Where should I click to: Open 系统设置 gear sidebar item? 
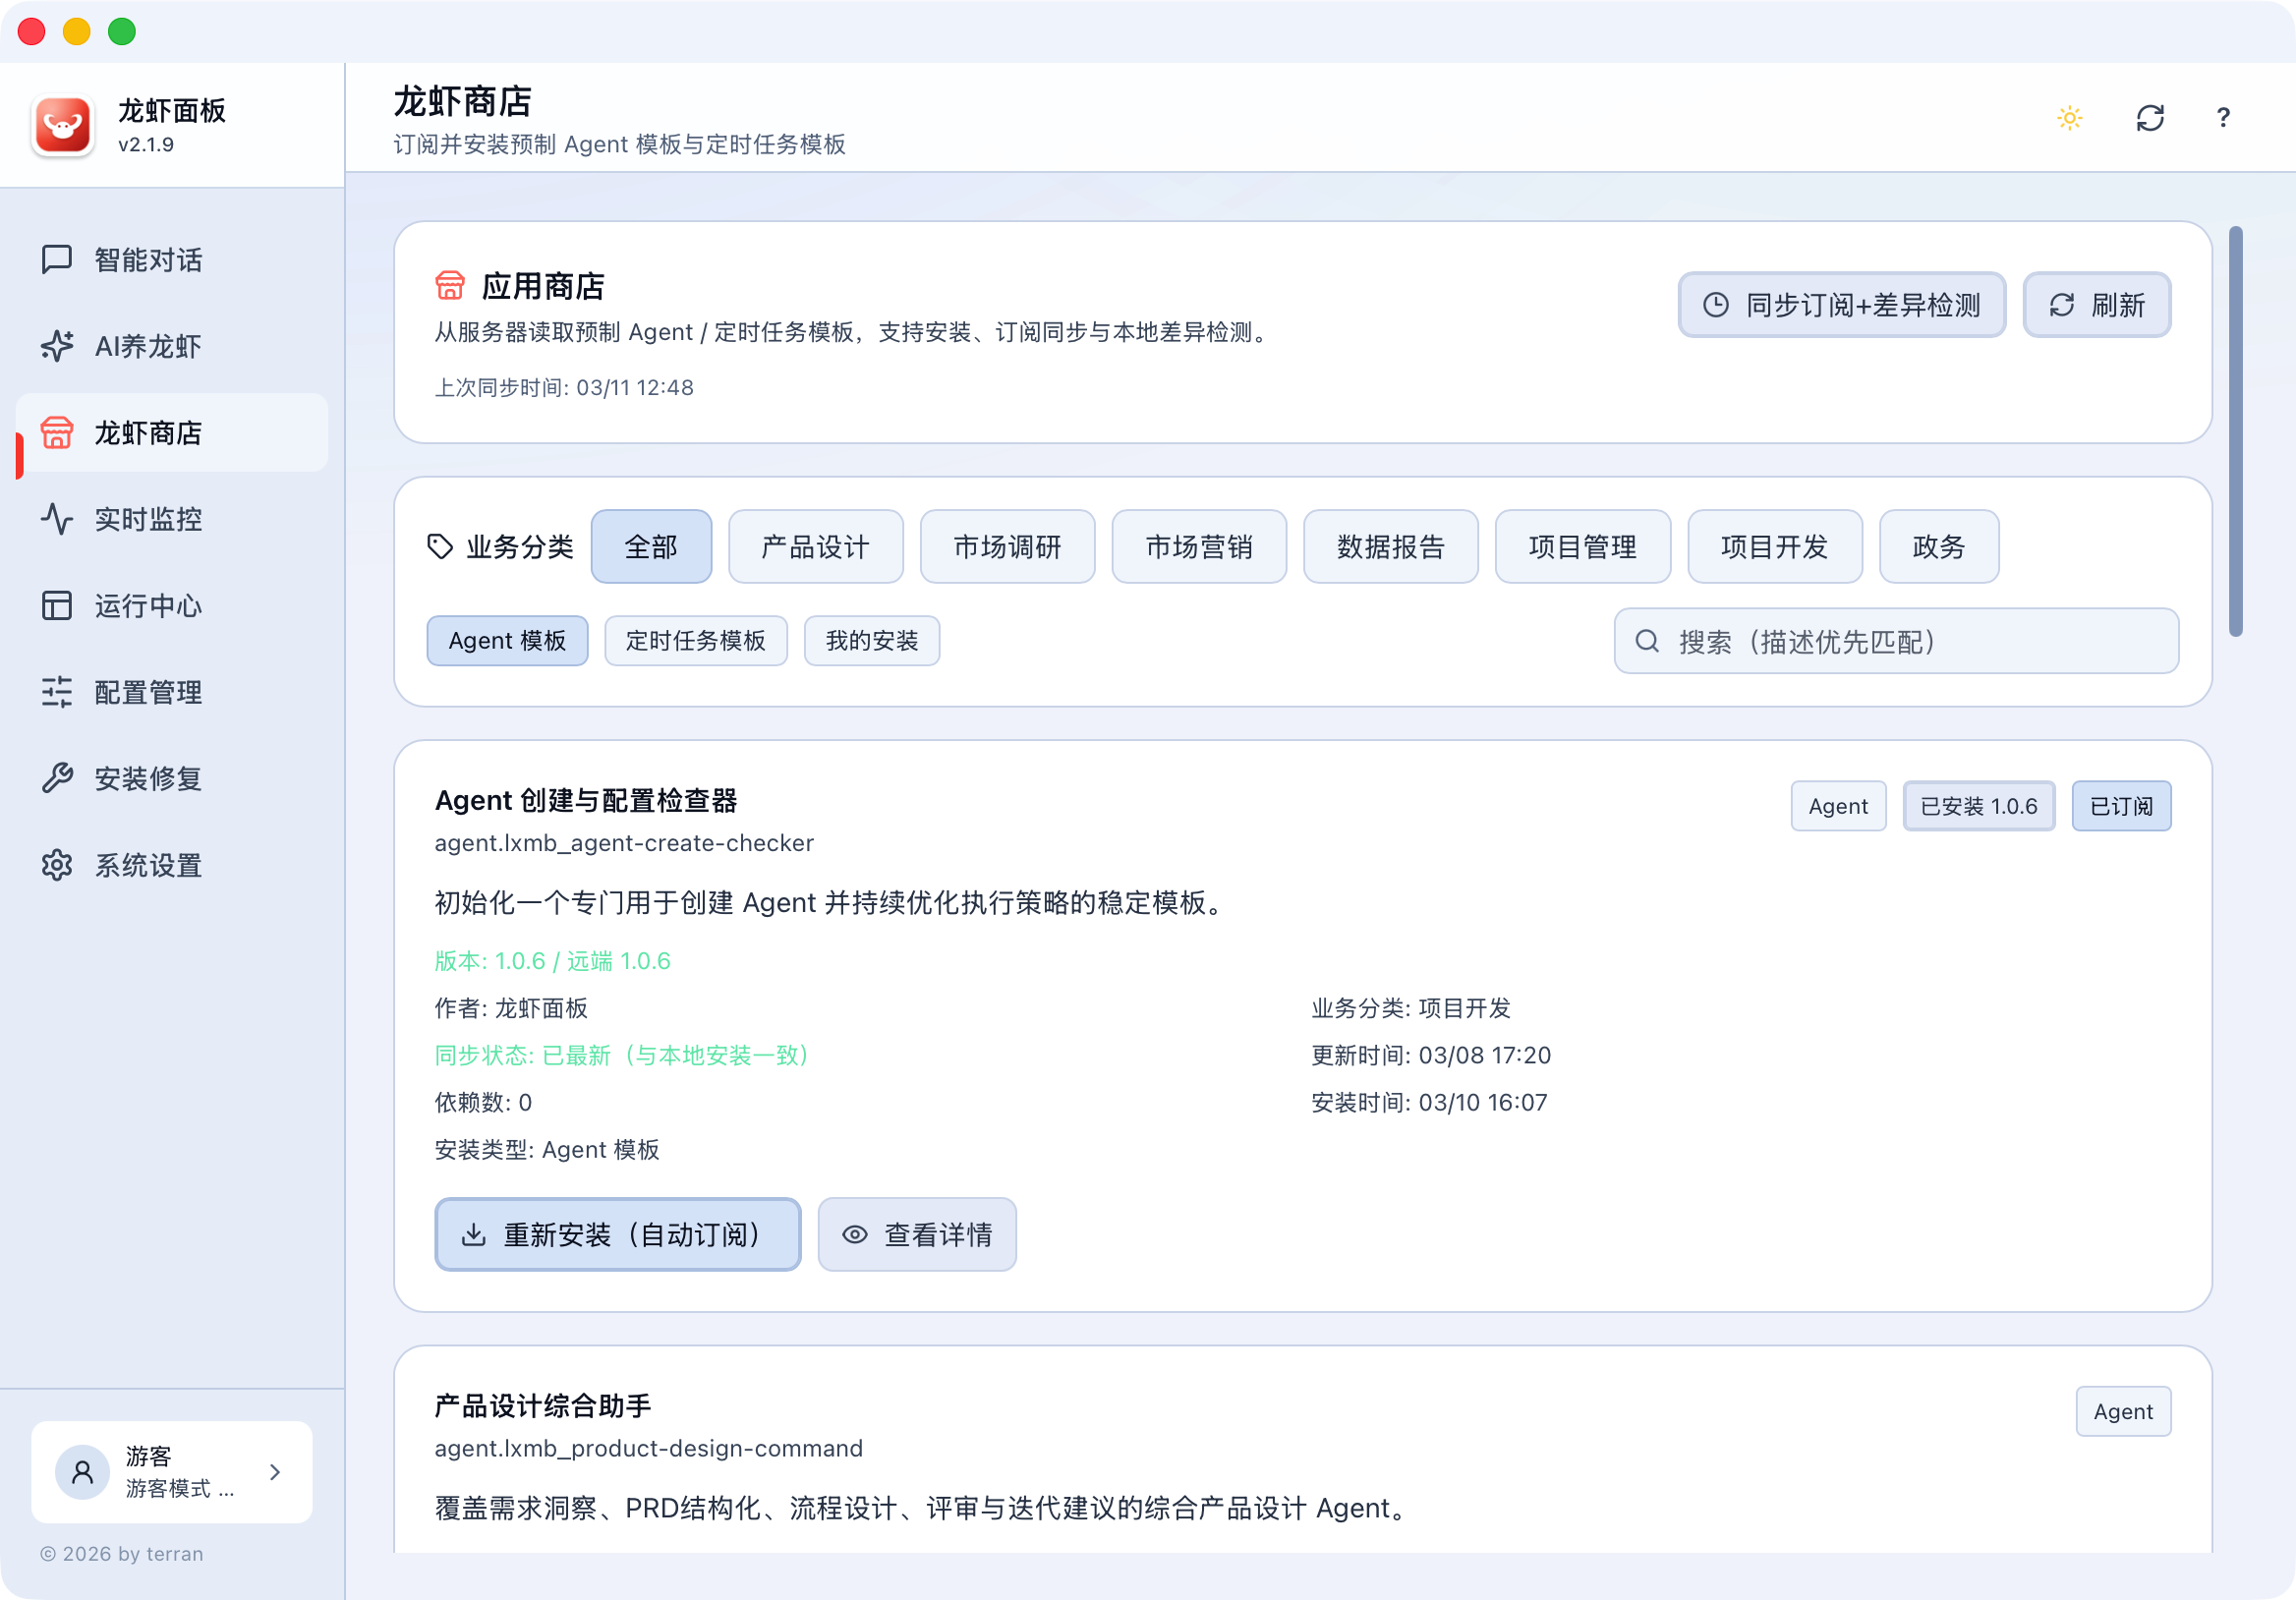tap(148, 865)
